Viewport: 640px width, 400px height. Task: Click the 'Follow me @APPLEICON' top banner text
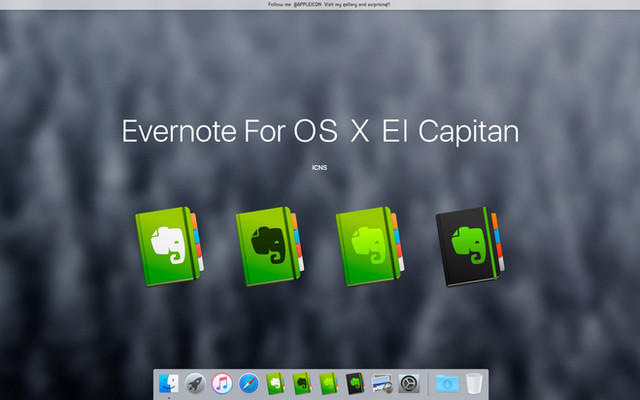(x=329, y=4)
